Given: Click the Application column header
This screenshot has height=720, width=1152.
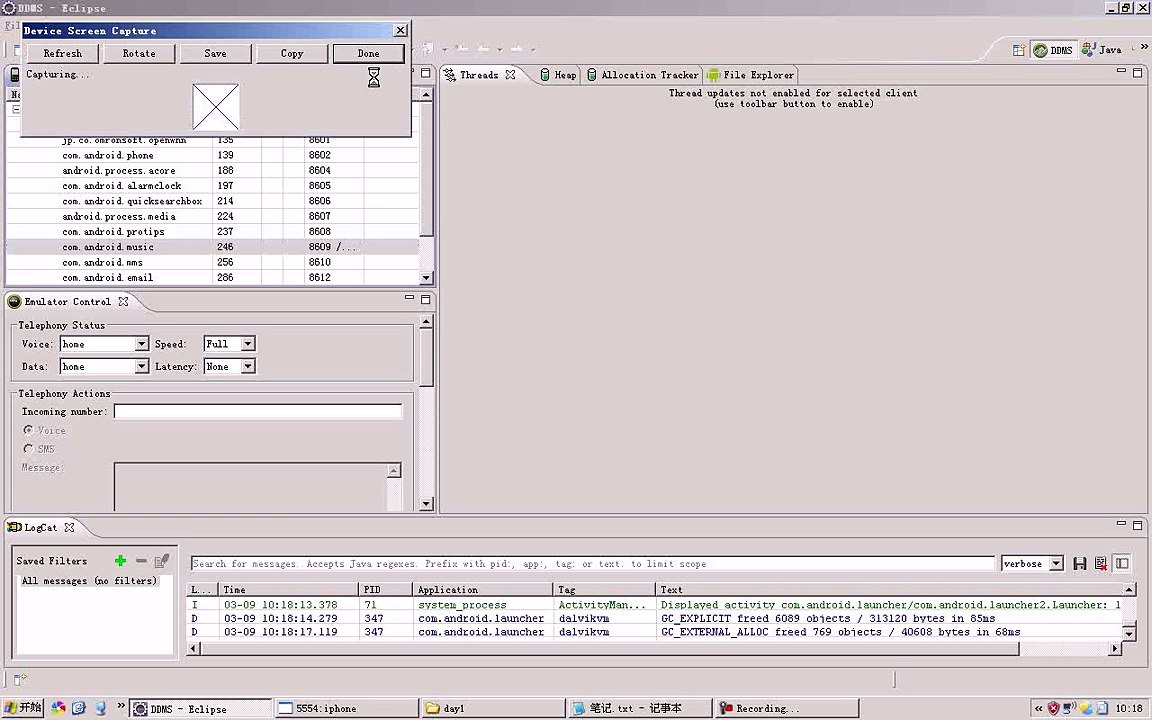Looking at the screenshot, I should pos(483,589).
